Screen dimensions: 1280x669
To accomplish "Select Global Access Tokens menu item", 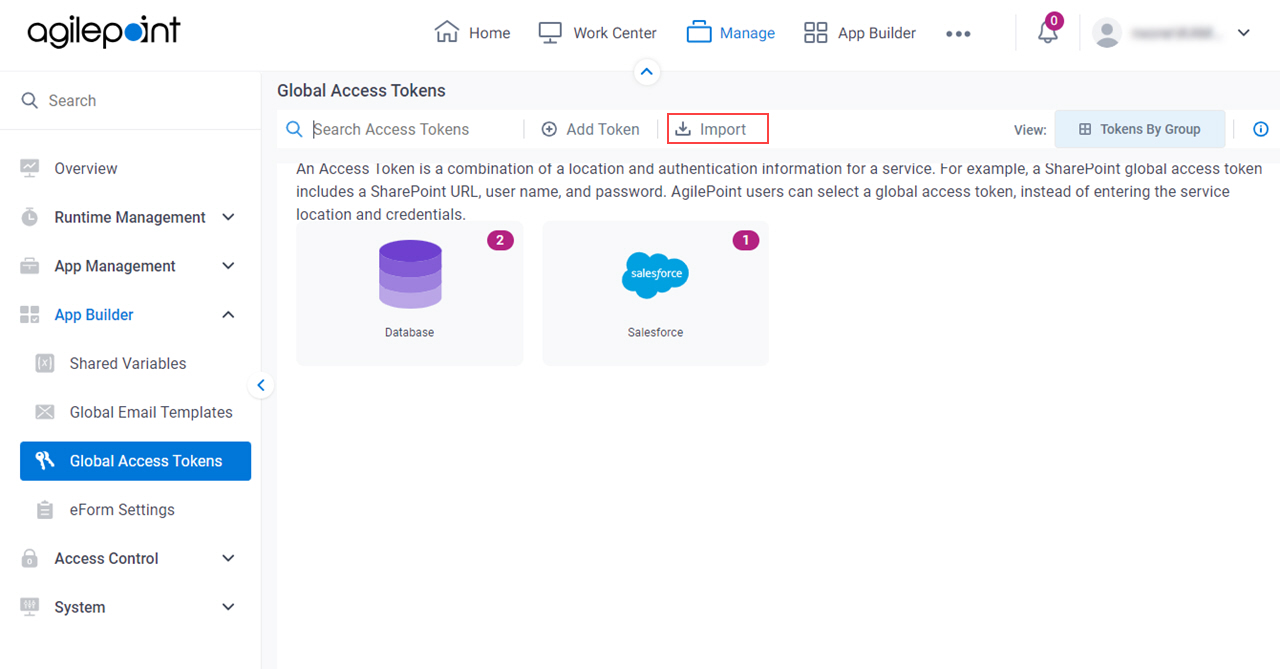I will 135,461.
